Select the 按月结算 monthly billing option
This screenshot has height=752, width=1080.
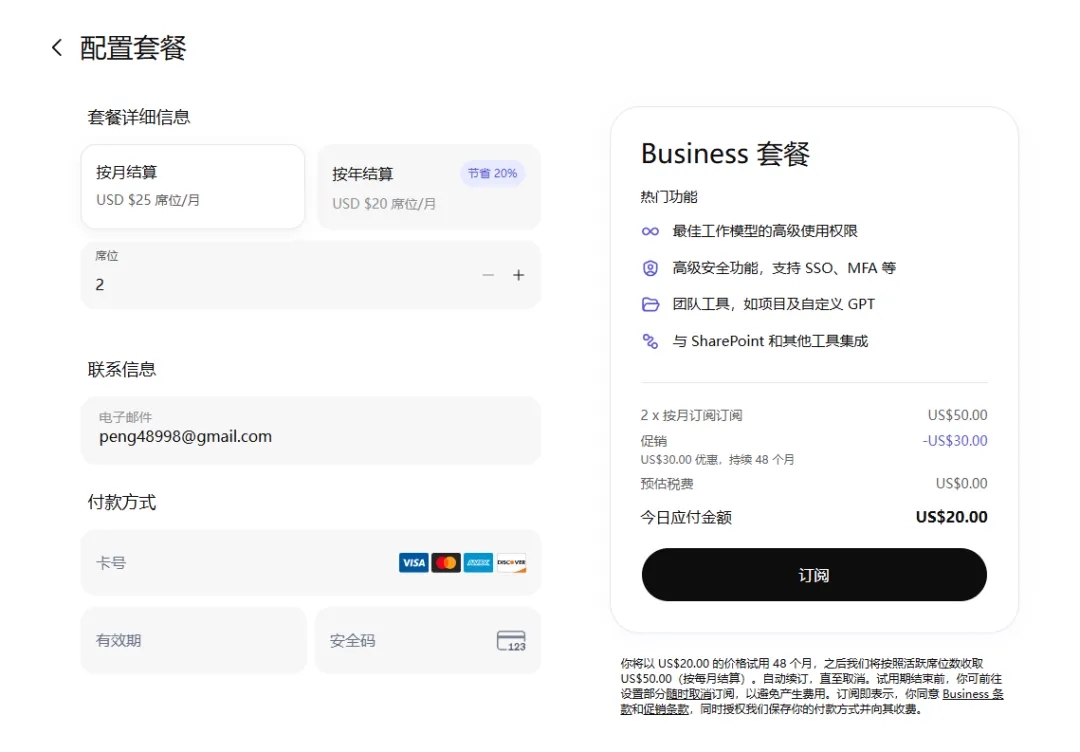pyautogui.click(x=193, y=186)
